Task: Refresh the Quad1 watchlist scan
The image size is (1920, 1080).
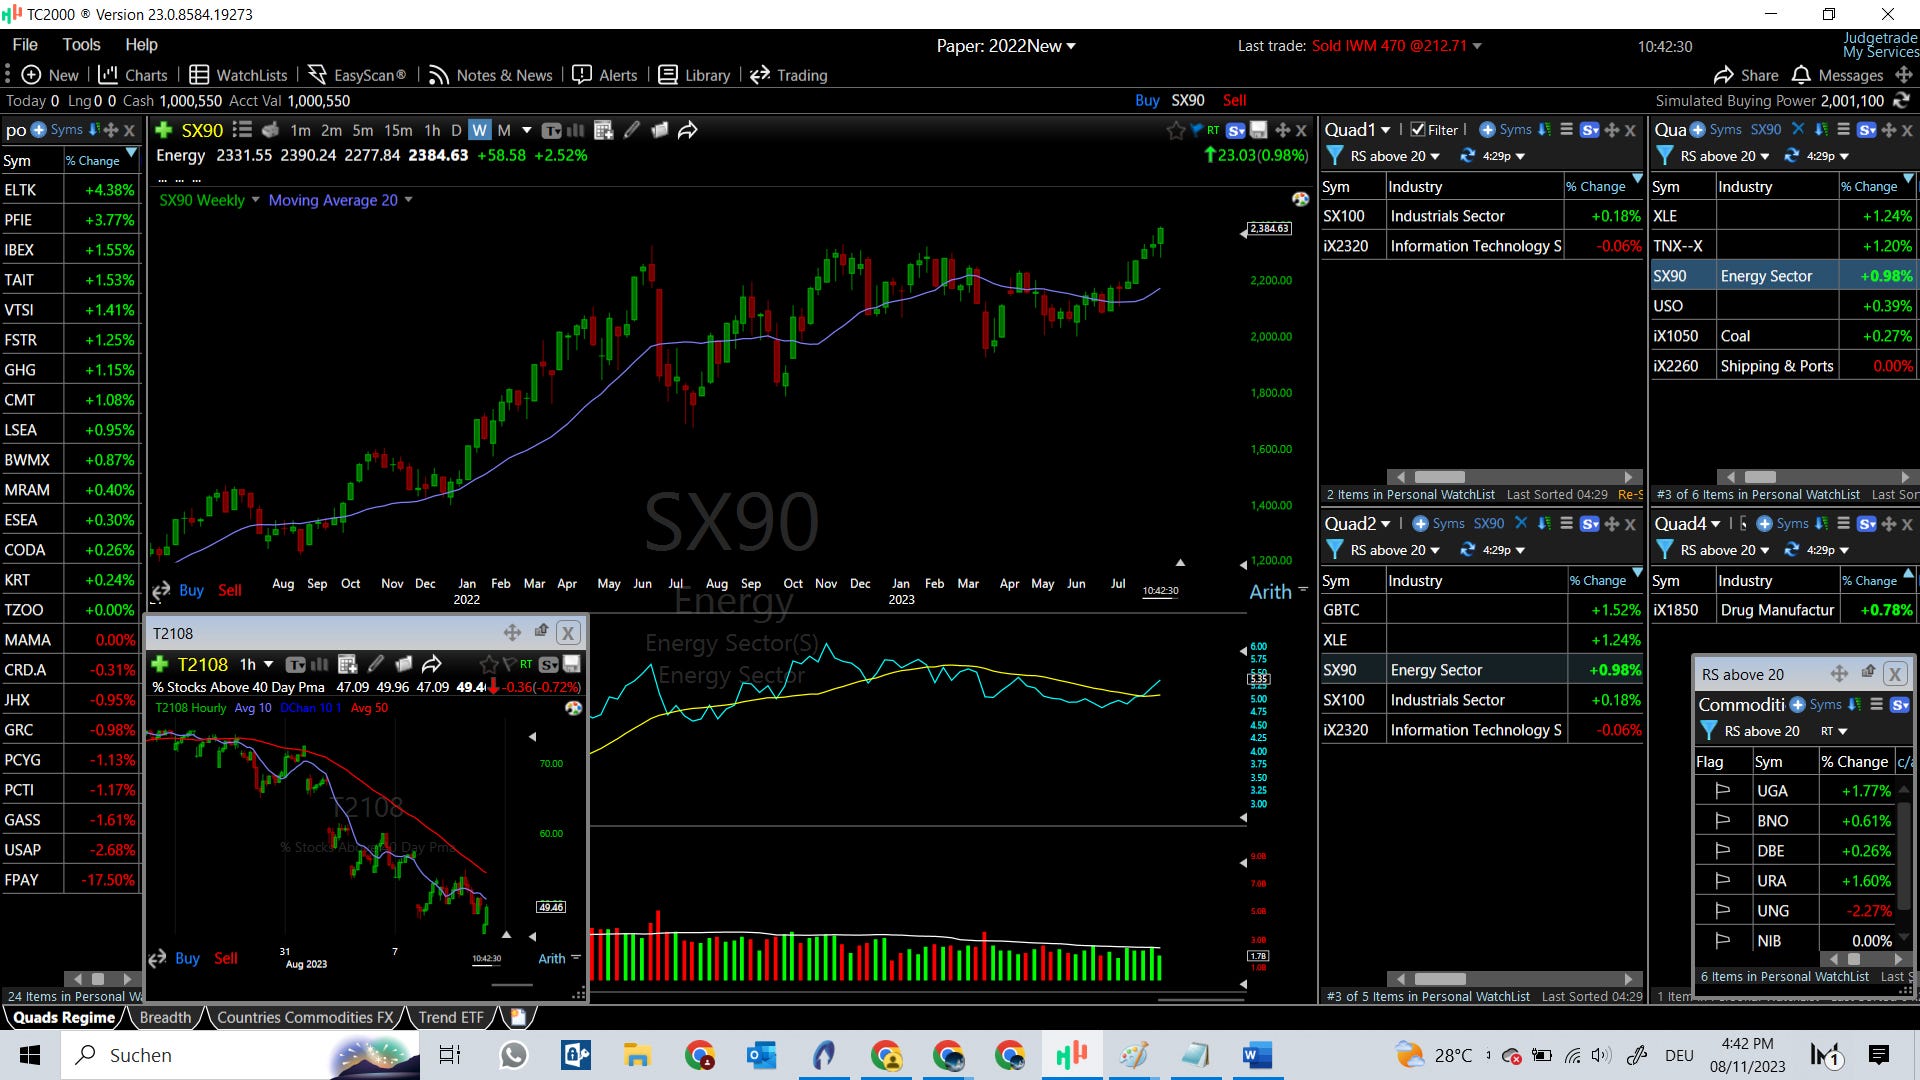Action: pyautogui.click(x=1468, y=156)
